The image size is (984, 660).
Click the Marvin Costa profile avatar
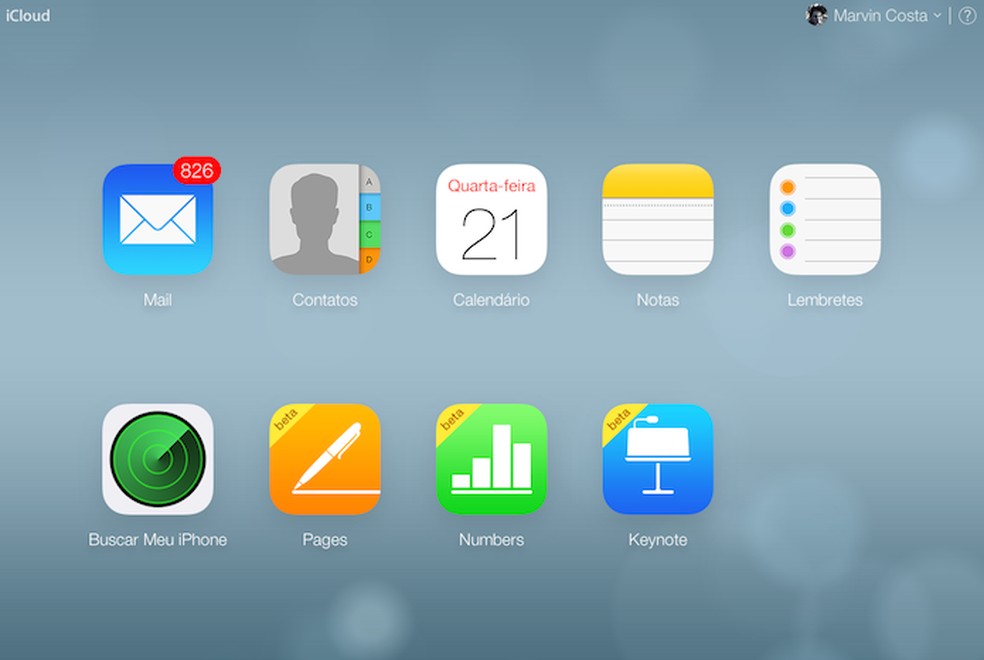coord(817,14)
